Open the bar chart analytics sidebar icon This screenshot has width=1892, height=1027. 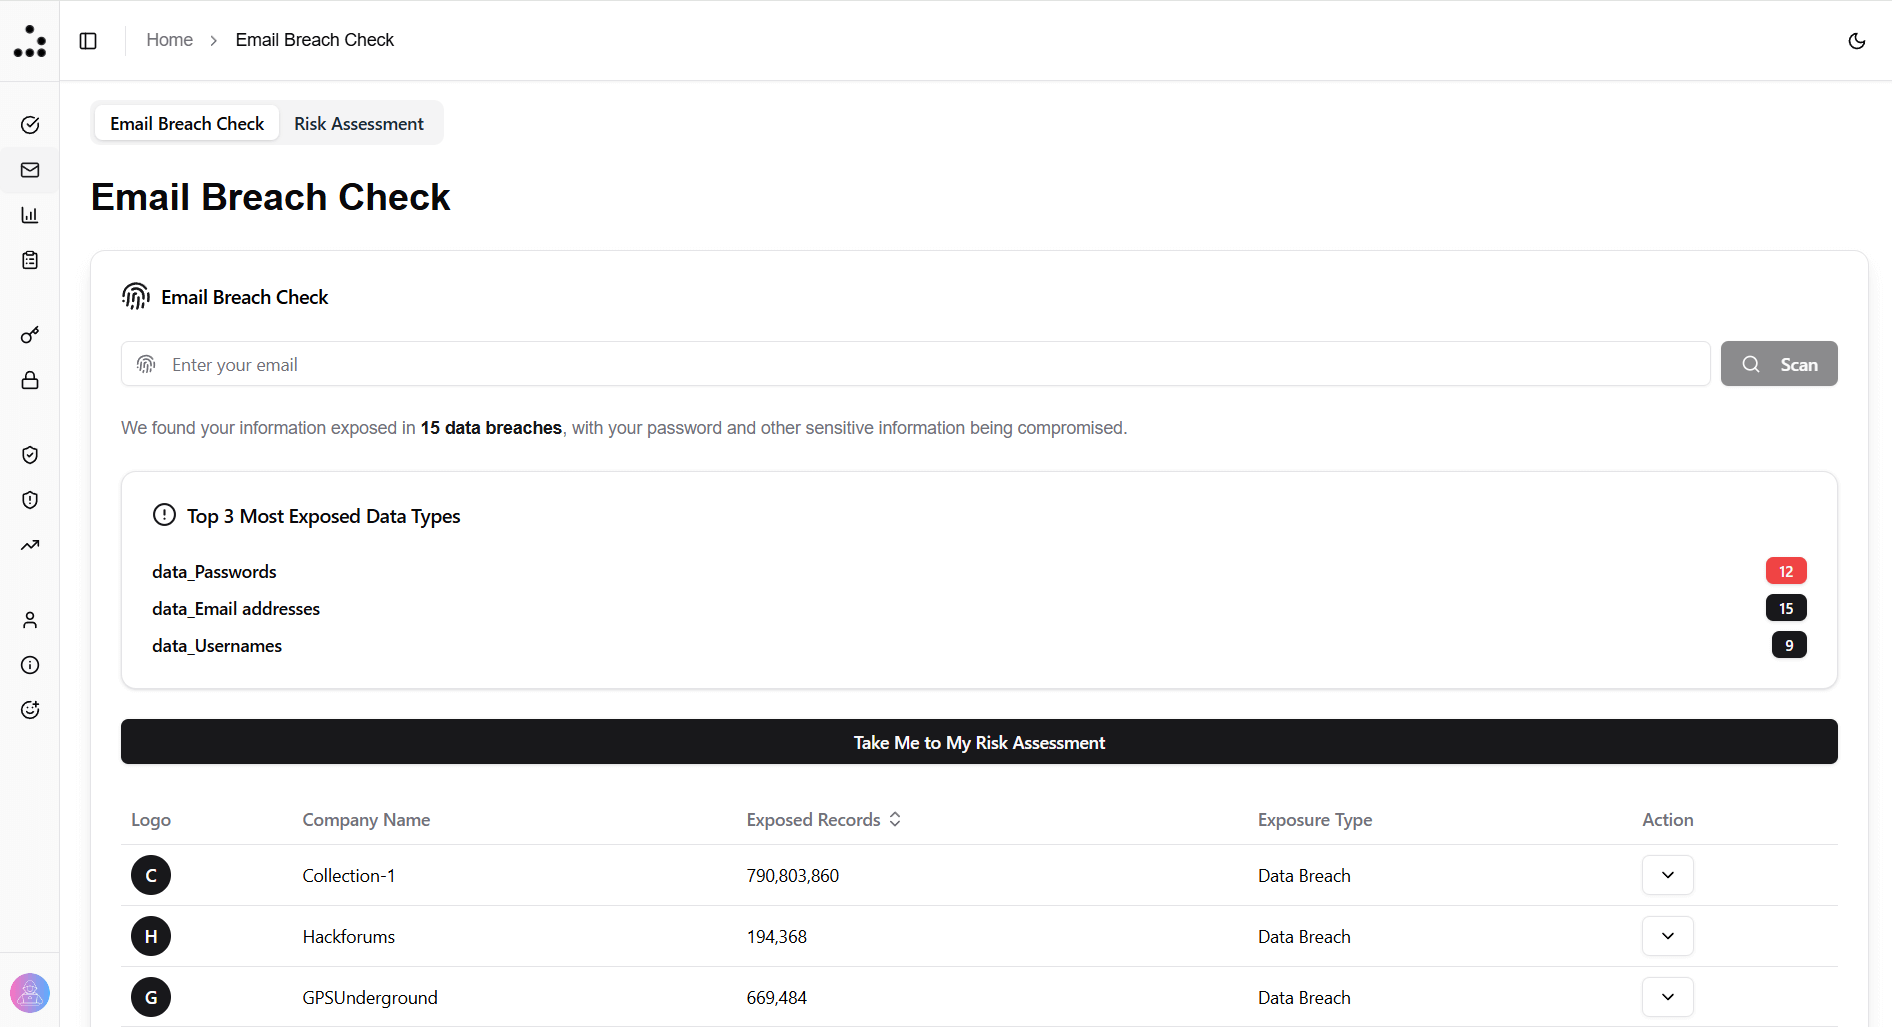[29, 214]
